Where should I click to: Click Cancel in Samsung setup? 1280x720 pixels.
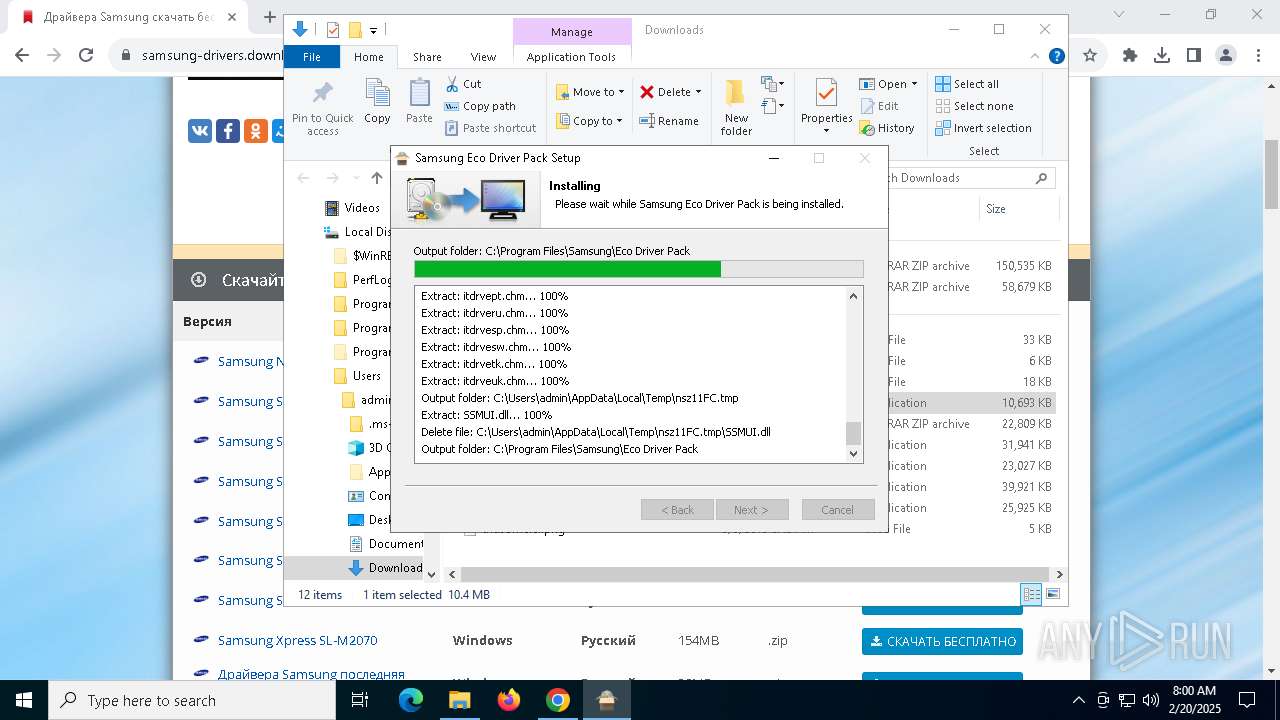click(x=838, y=510)
